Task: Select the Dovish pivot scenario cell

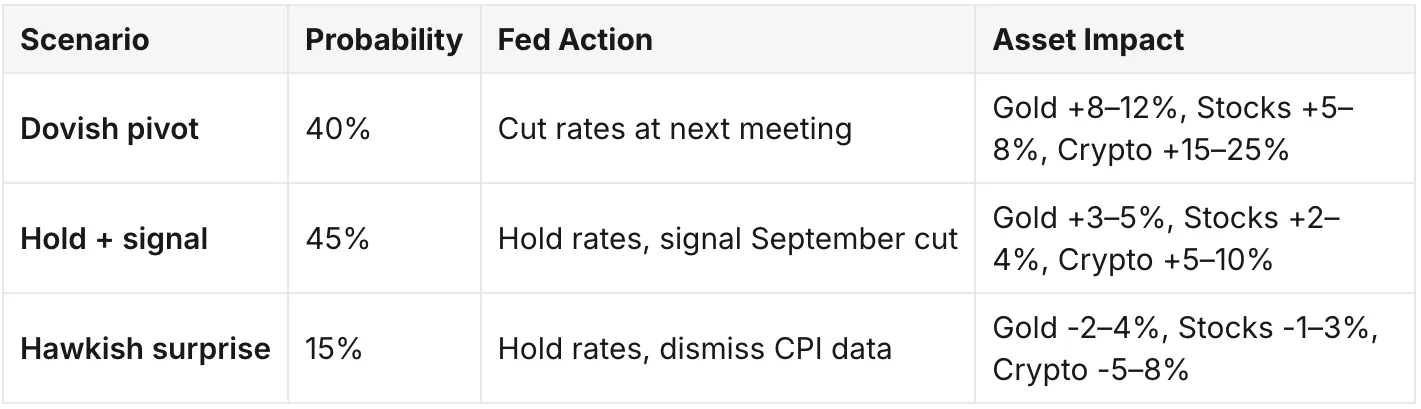Action: point(145,129)
